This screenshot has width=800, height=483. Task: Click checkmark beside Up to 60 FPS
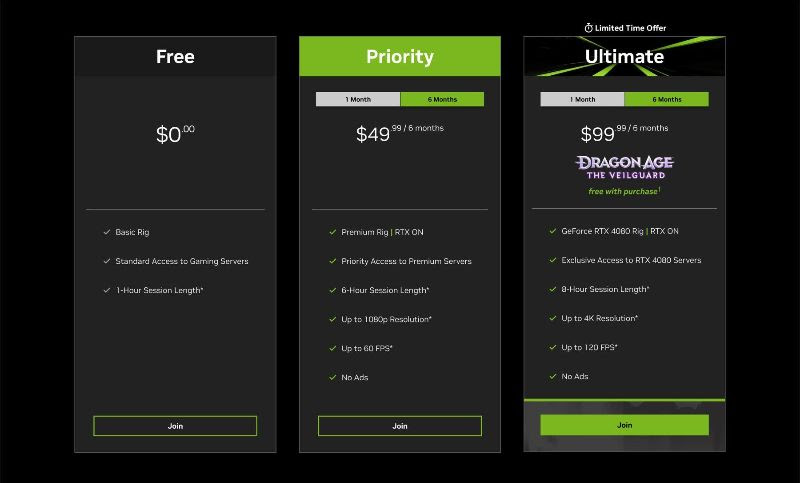[x=333, y=348]
